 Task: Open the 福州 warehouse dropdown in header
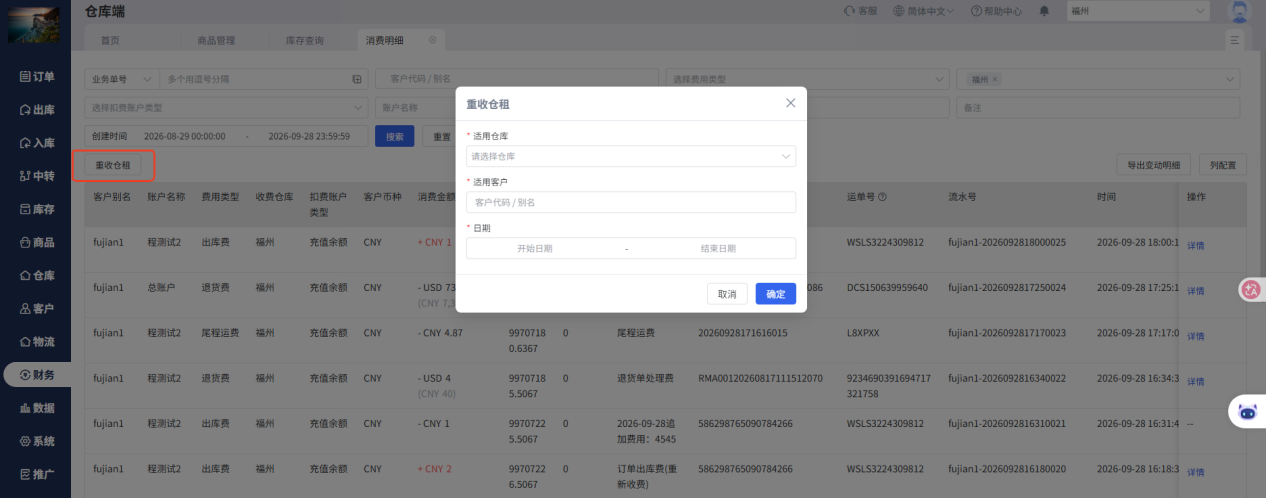(1140, 11)
